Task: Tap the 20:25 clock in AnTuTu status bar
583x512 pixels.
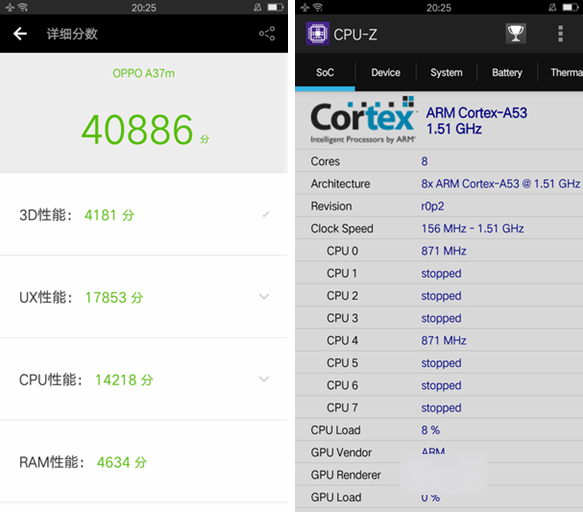Action: tap(144, 7)
